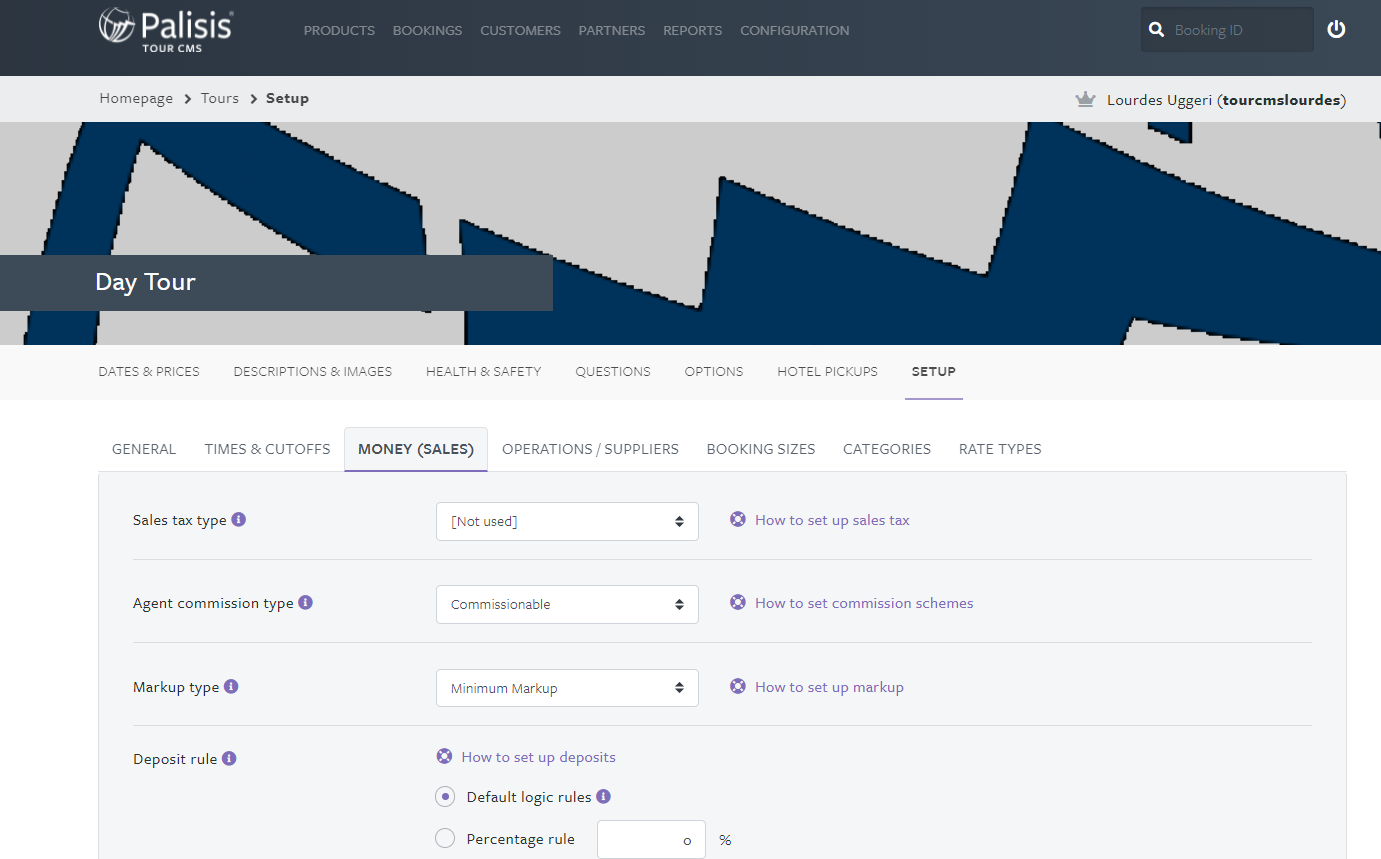Switch to the Hotel Pickups tab
Viewport: 1381px width, 859px height.
[x=827, y=371]
